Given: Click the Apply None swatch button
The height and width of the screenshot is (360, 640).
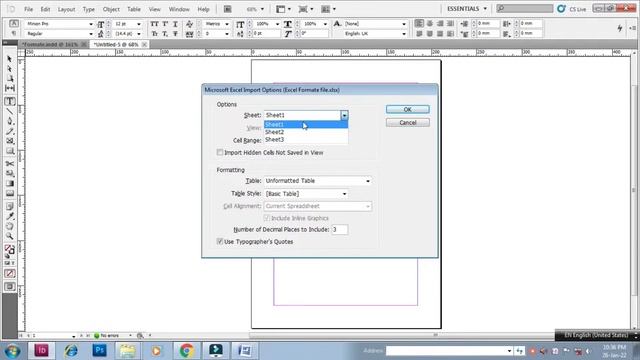Looking at the screenshot, I should (10, 273).
